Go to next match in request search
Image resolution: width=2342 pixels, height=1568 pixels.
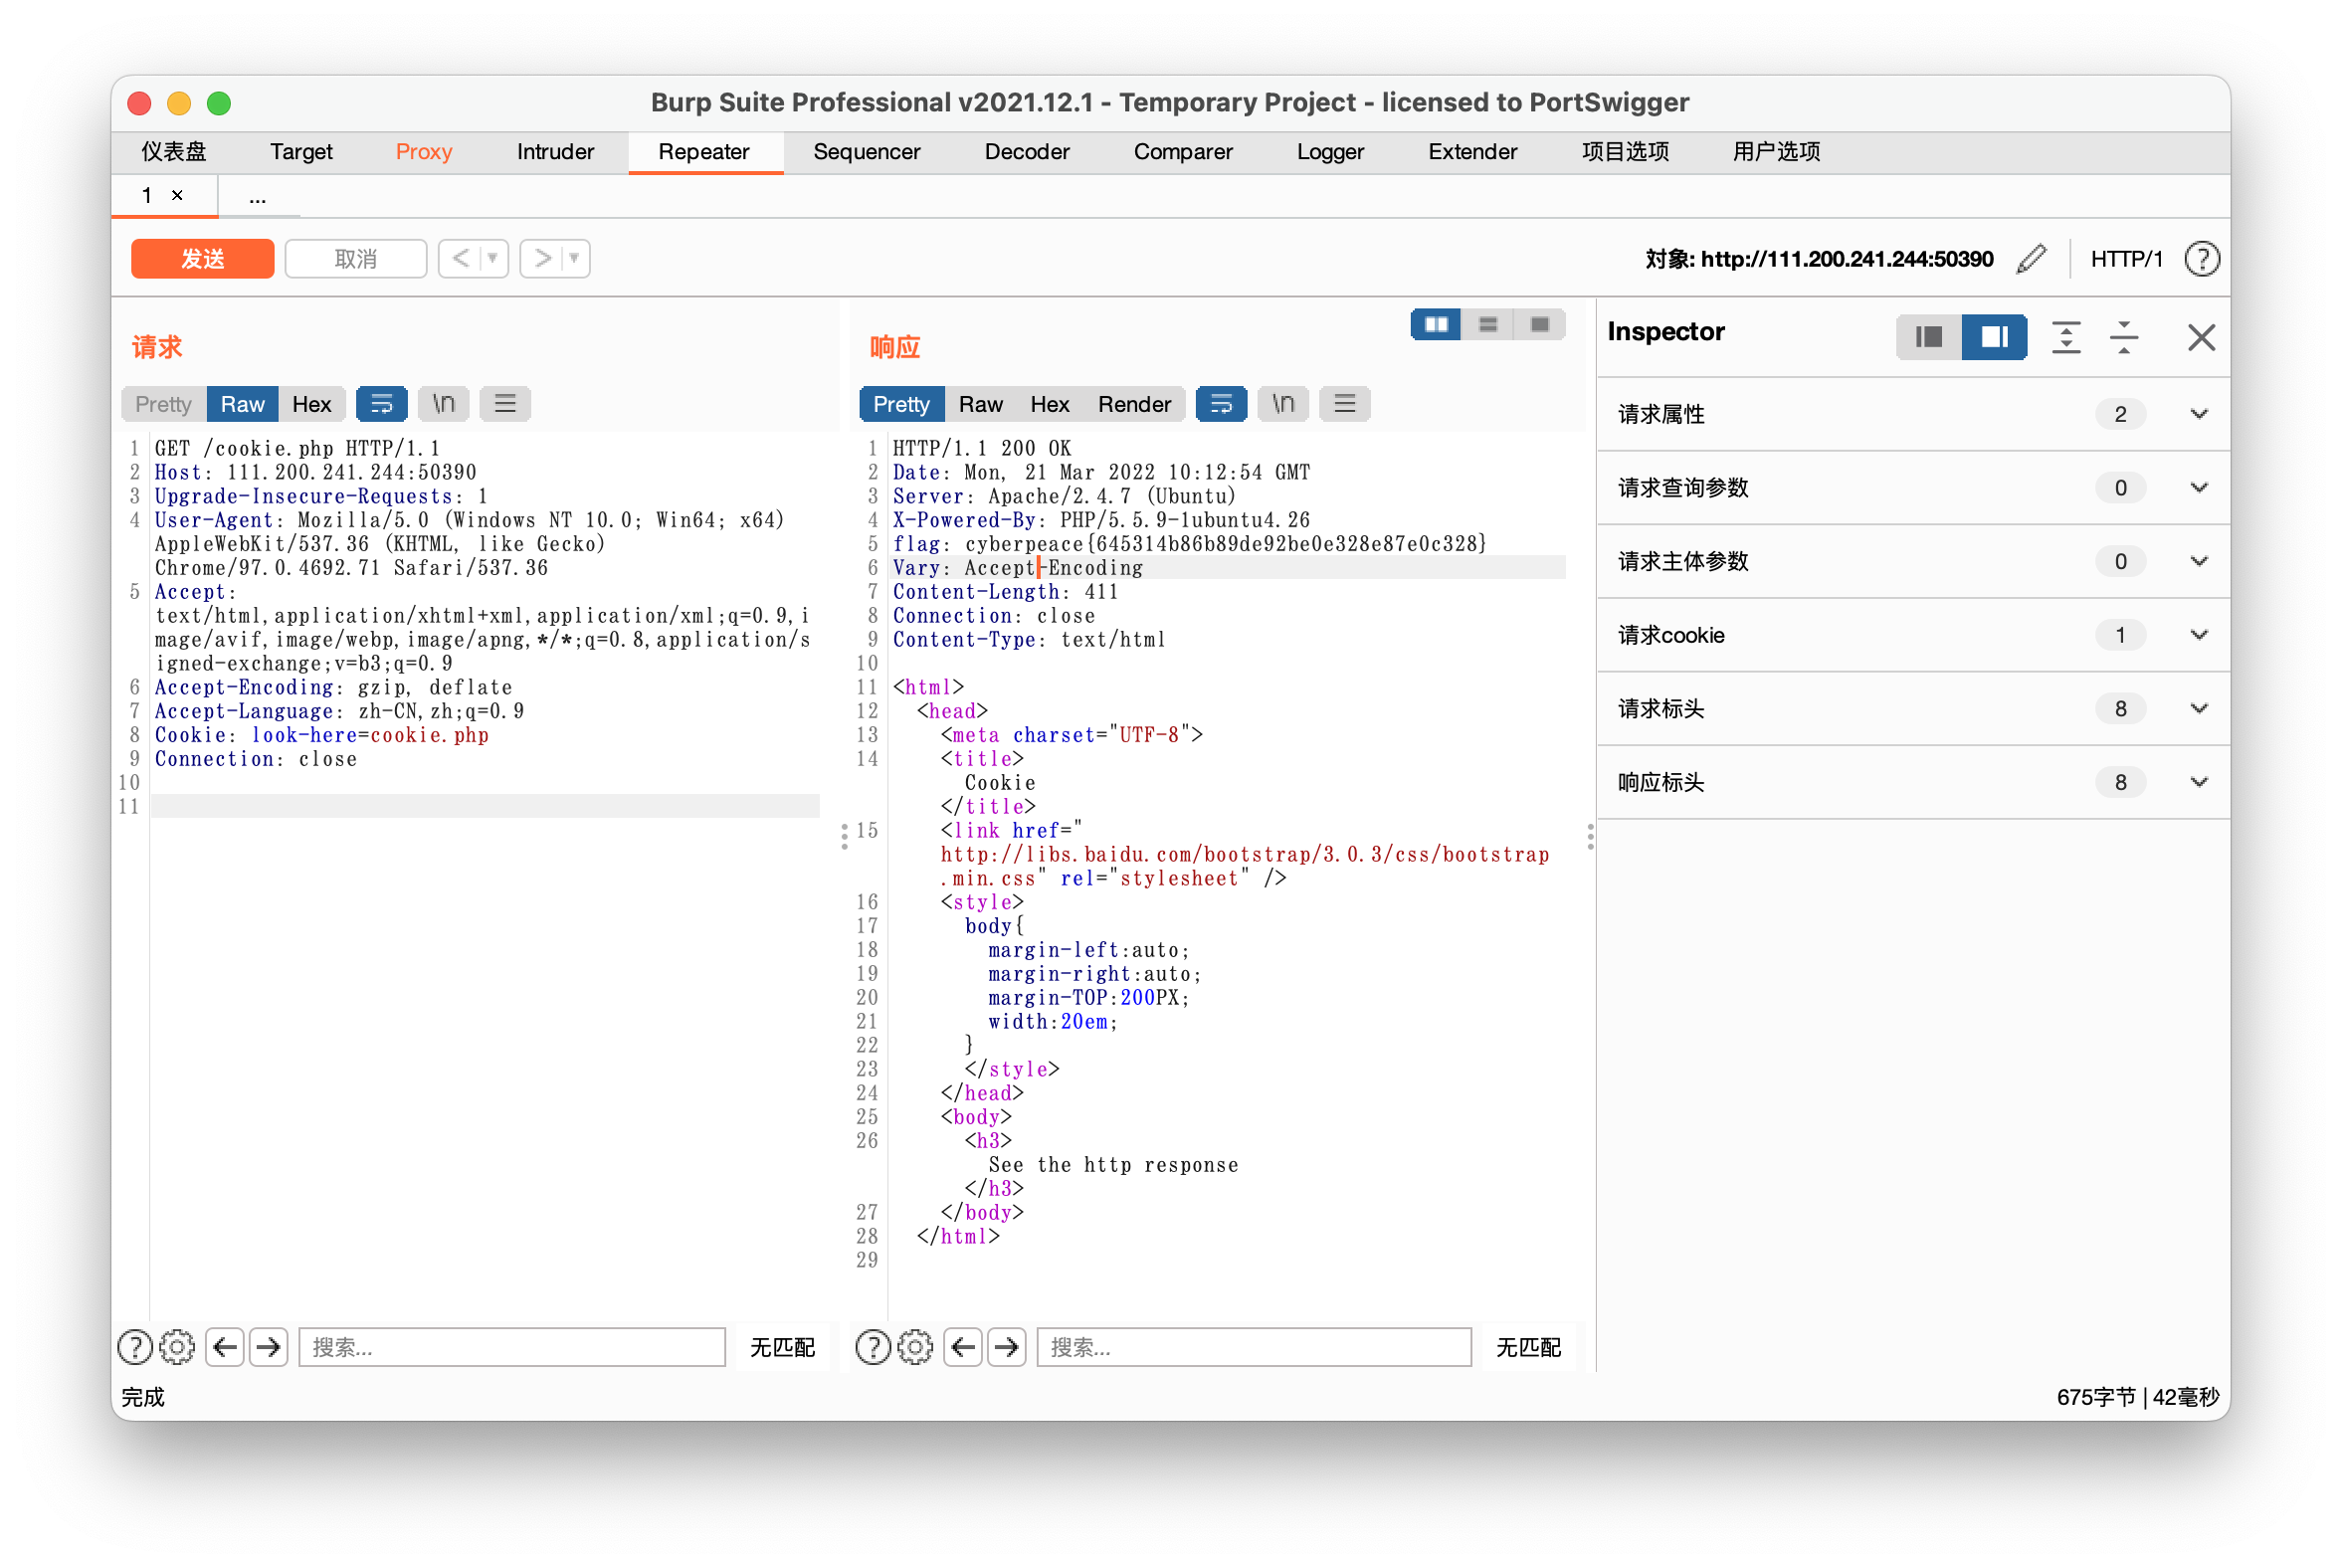point(268,1347)
